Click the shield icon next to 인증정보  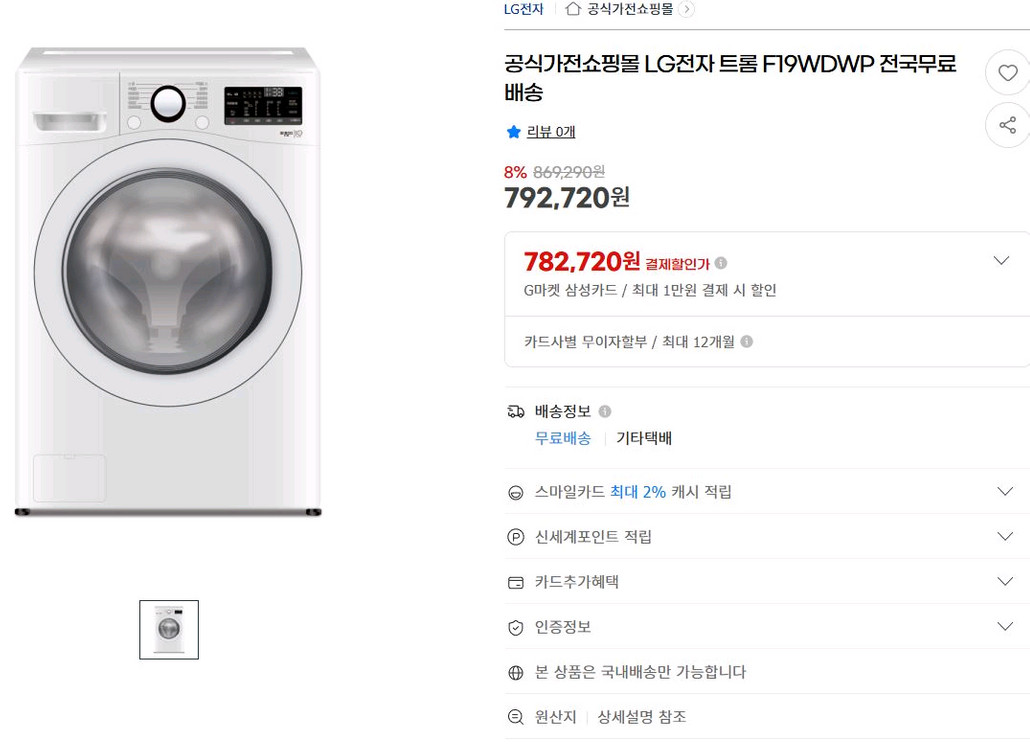514,626
